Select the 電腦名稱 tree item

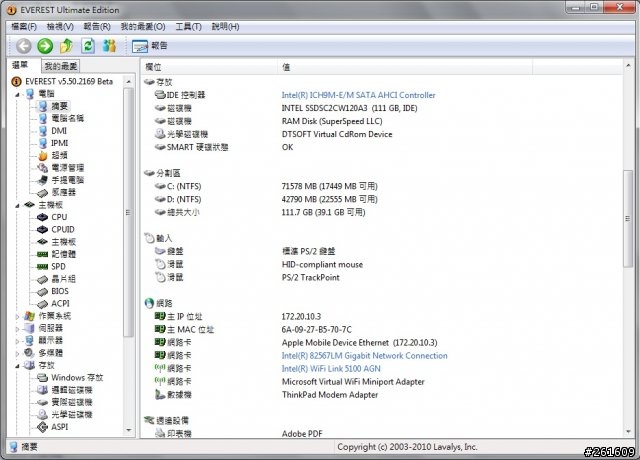point(67,118)
